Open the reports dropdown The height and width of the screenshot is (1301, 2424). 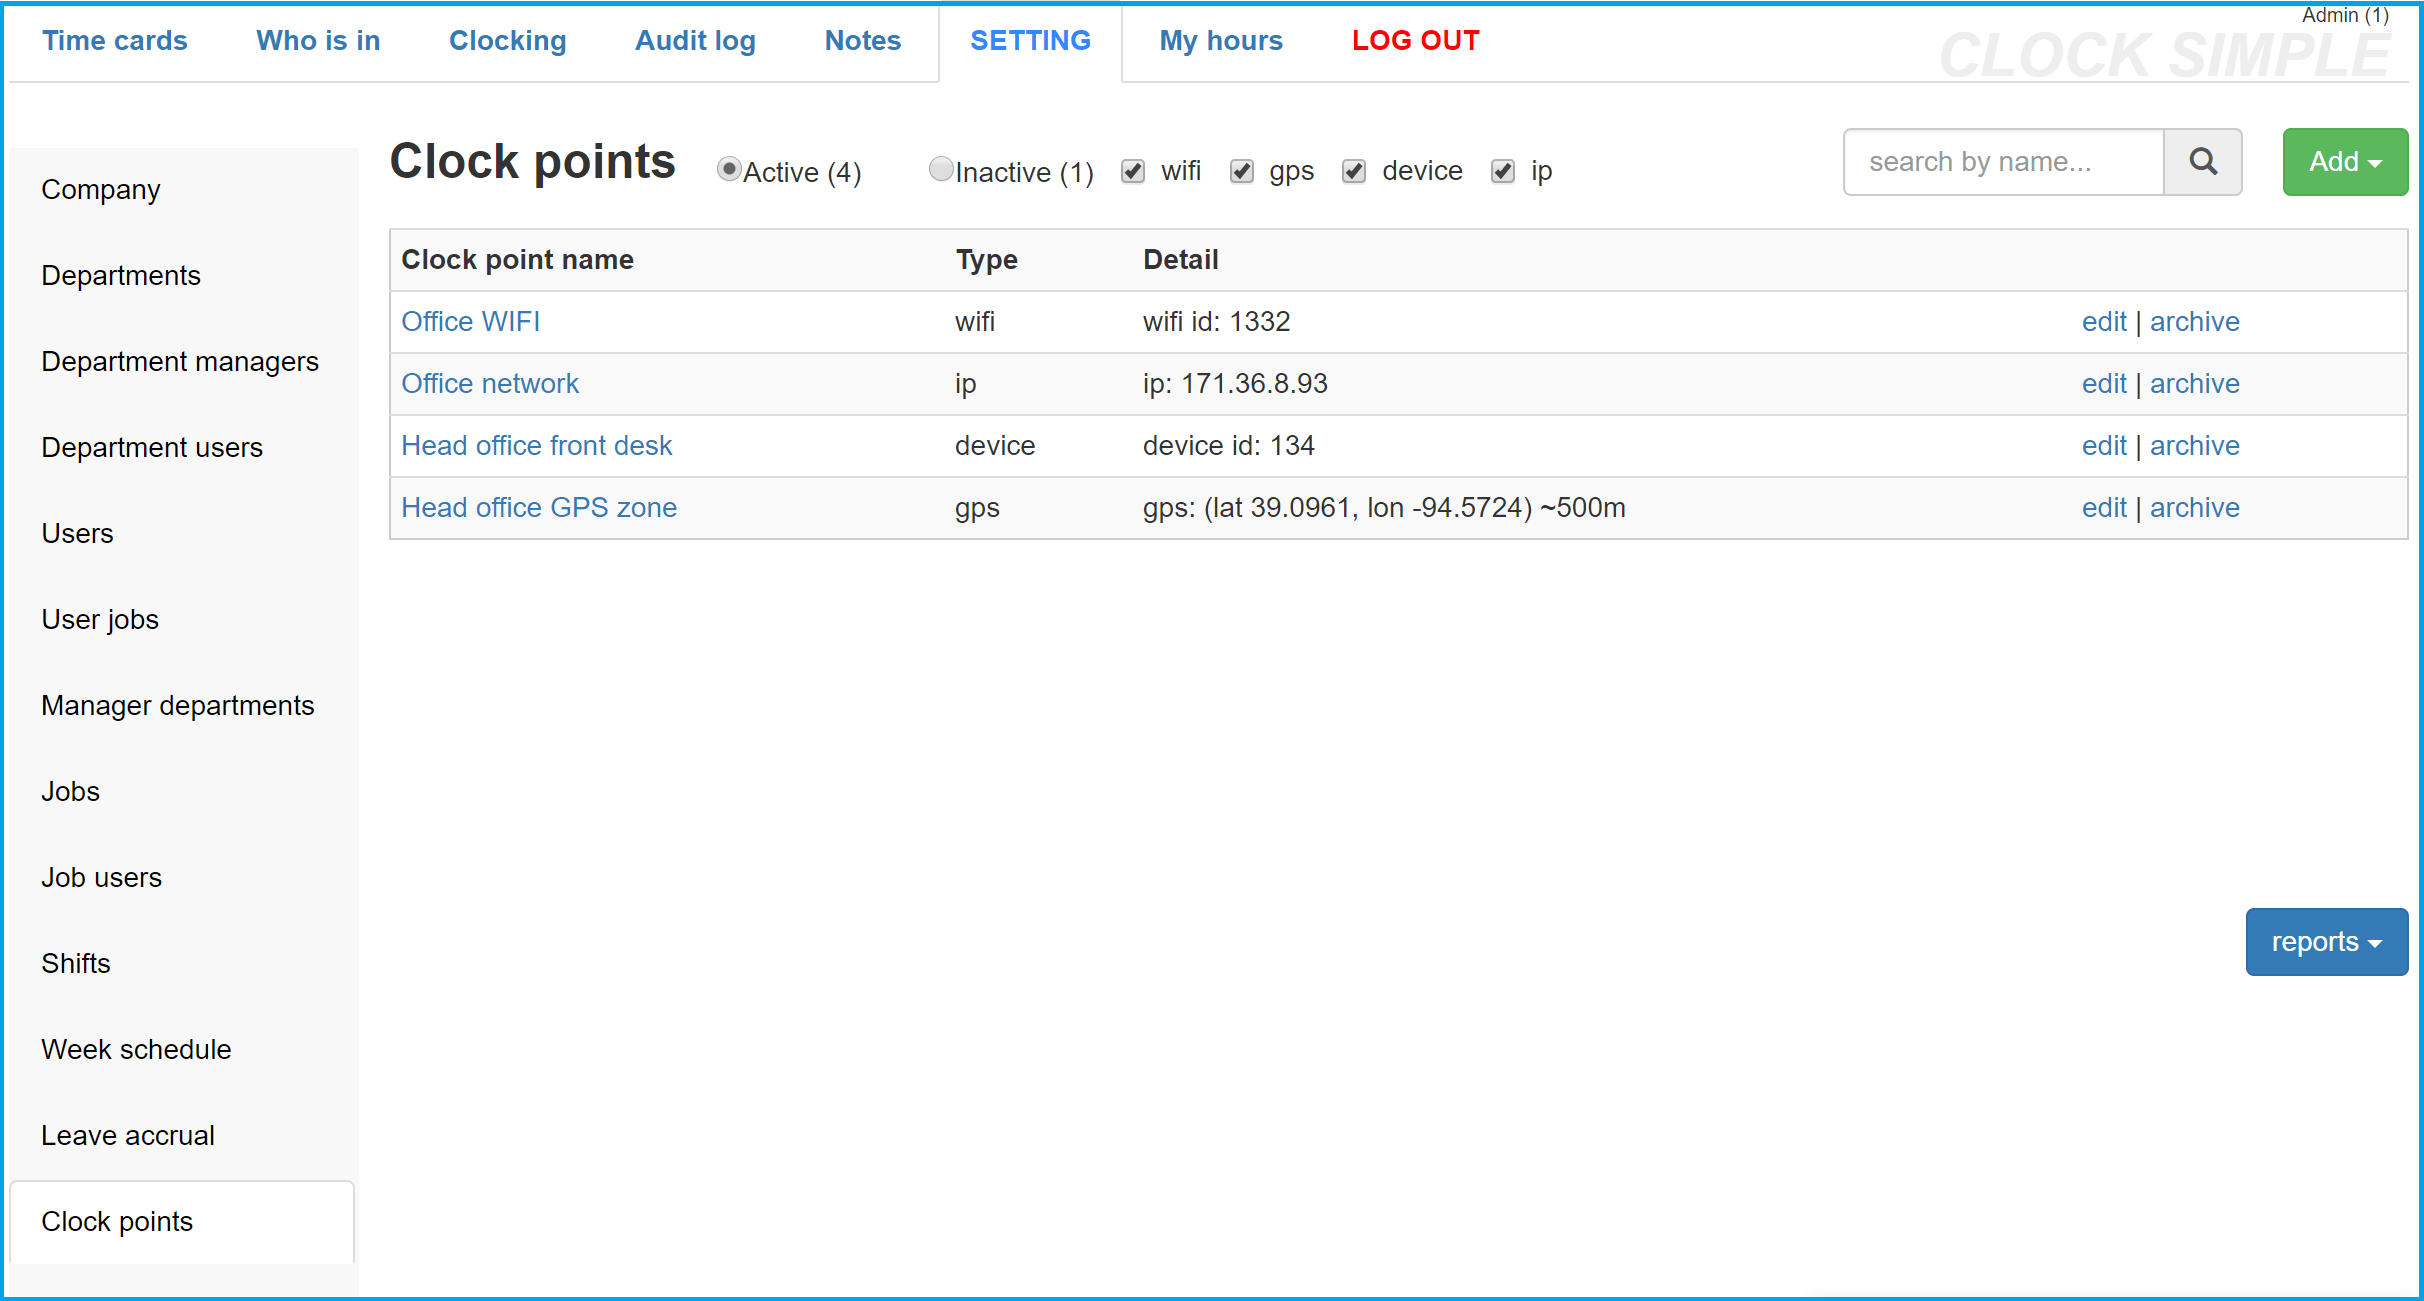point(2325,941)
